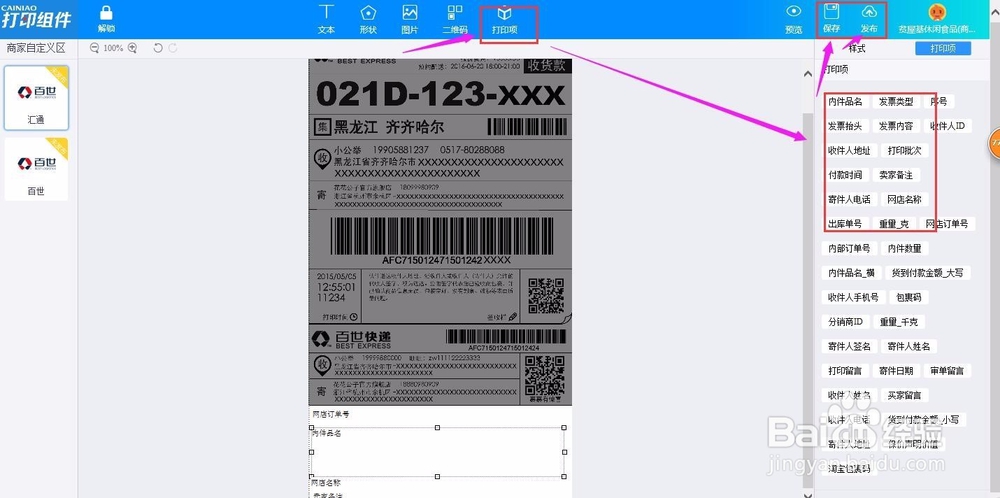
Task: Select the 内件品名 text box on canvas
Action: [438, 452]
